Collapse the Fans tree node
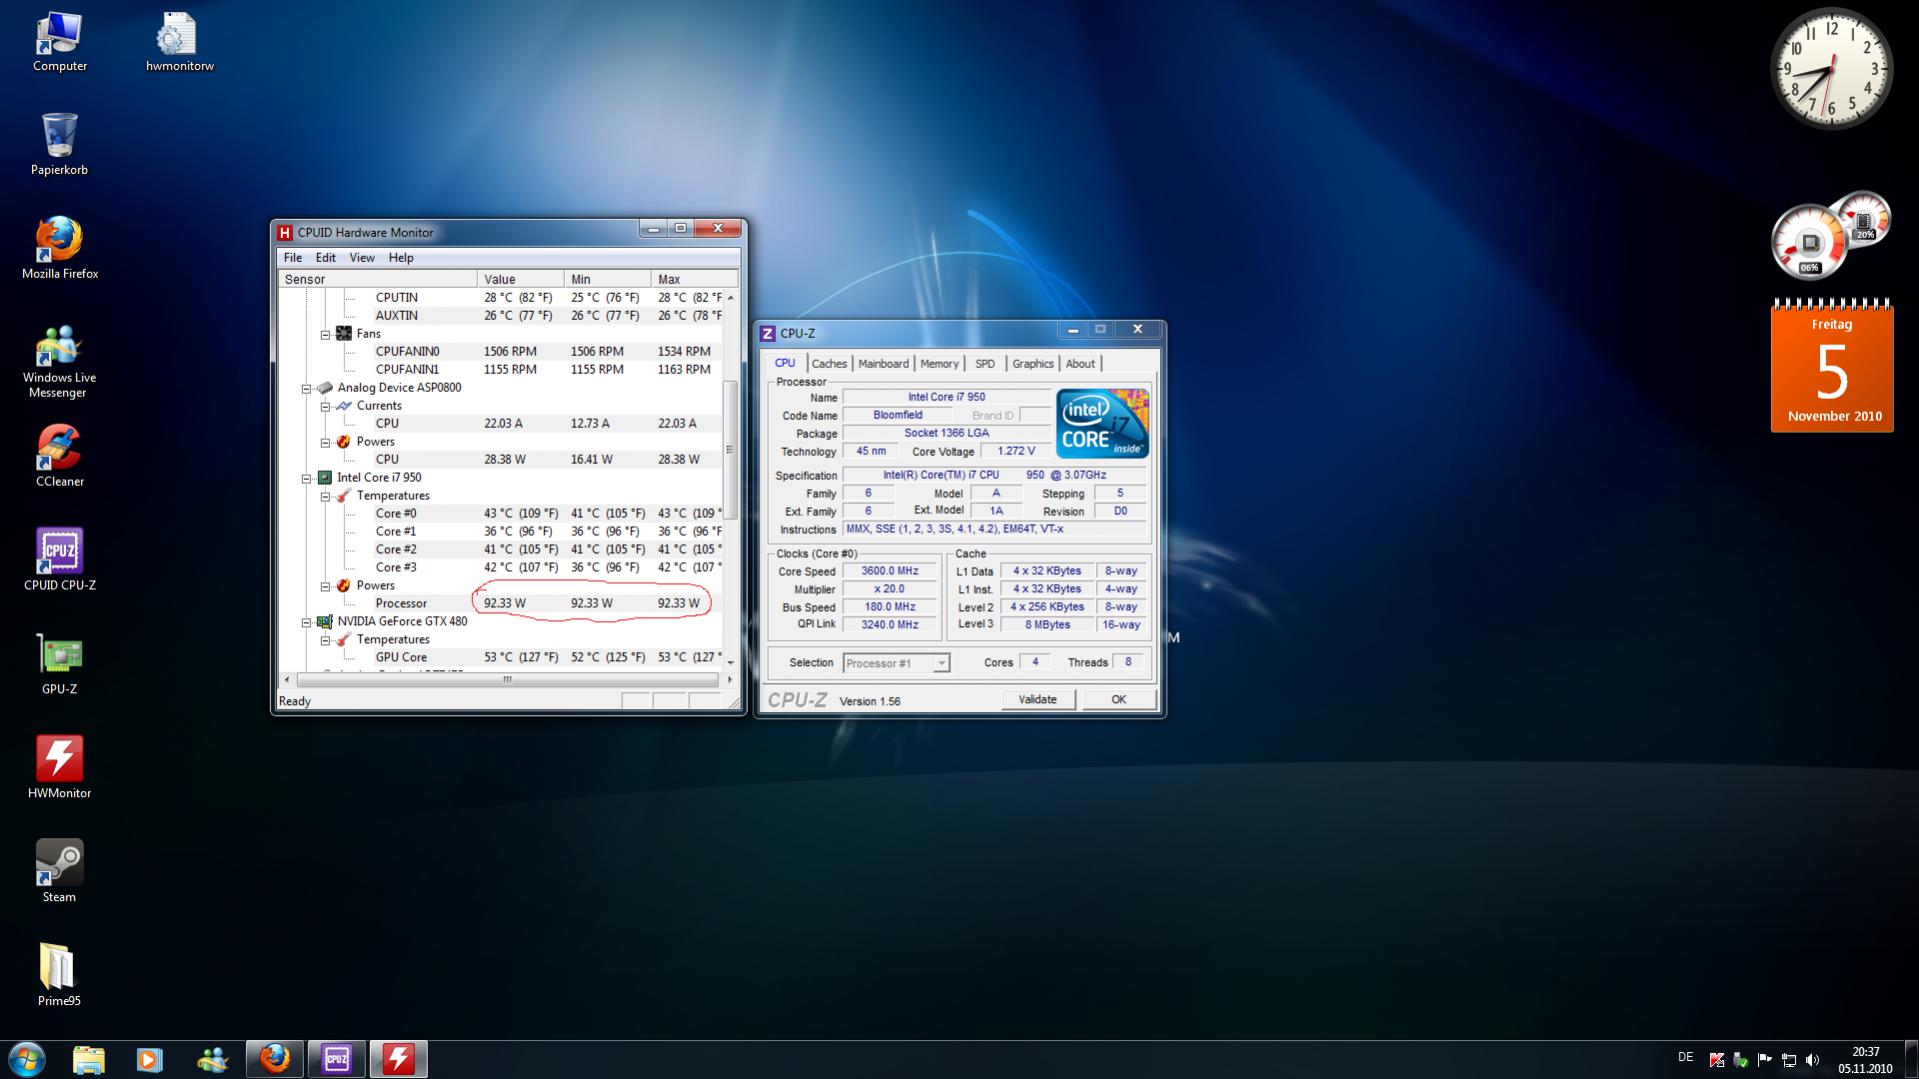The height and width of the screenshot is (1079, 1919). (325, 334)
